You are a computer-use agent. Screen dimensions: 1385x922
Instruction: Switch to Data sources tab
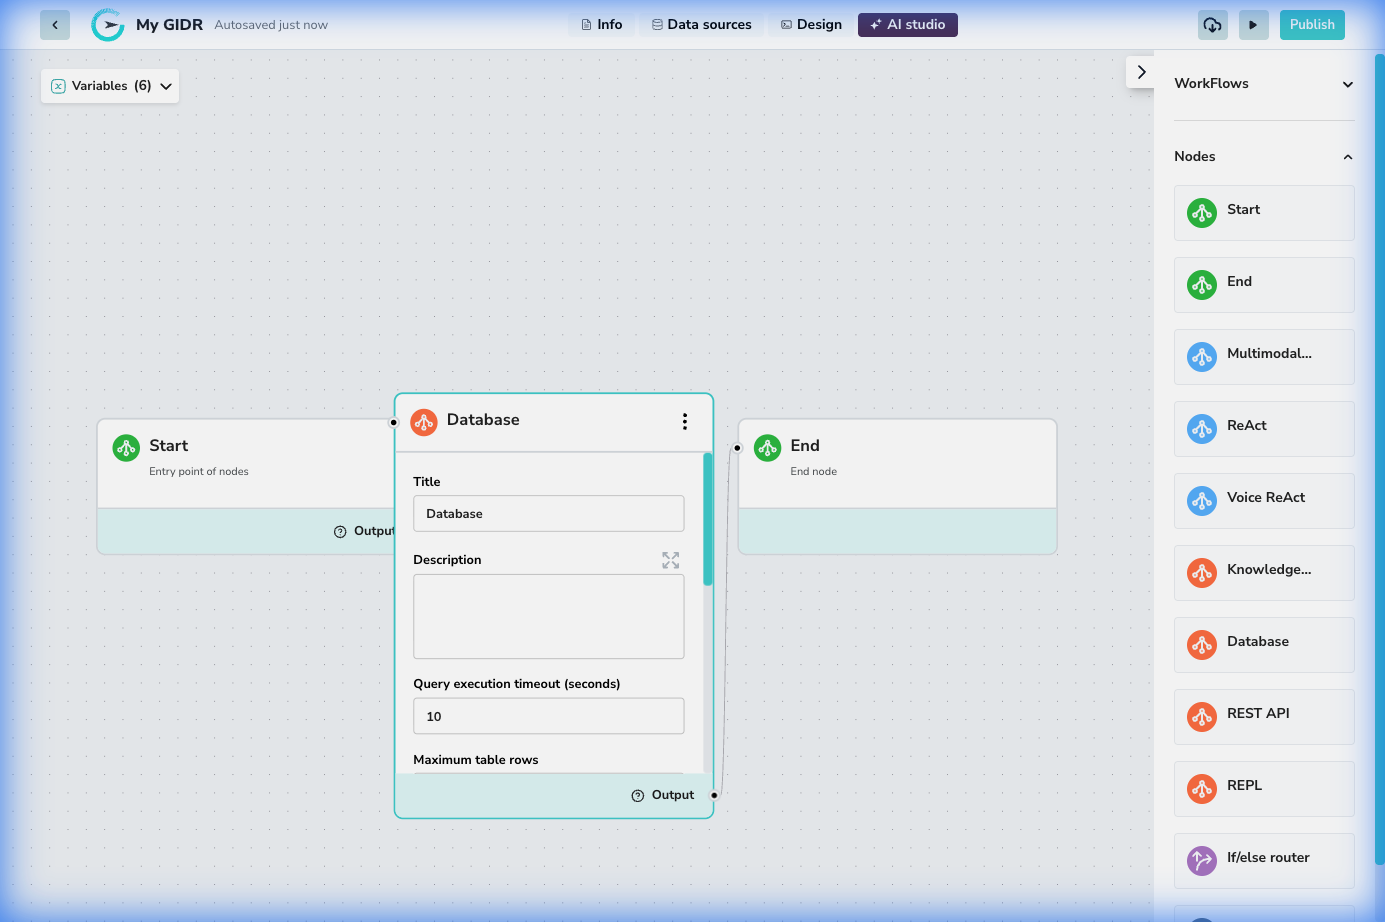click(x=702, y=25)
